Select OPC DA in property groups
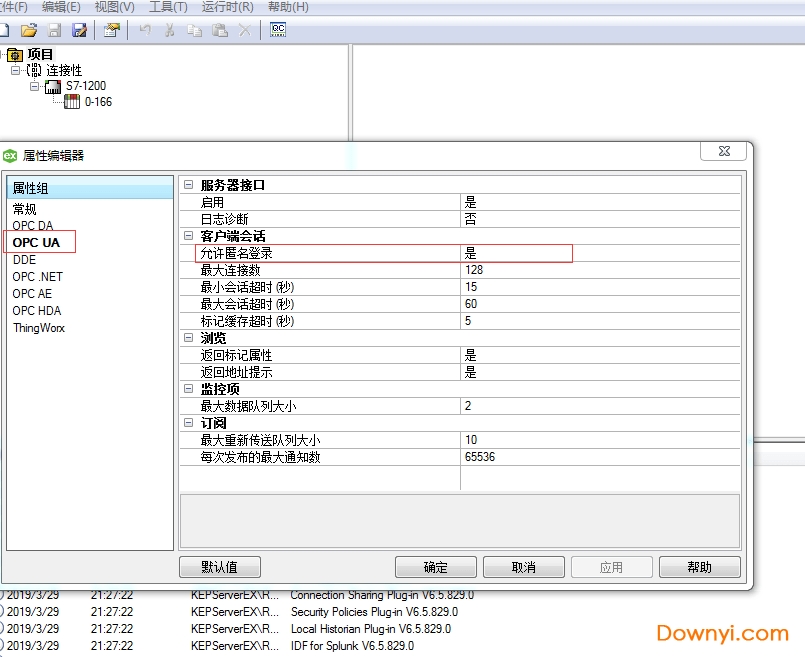This screenshot has height=657, width=805. (33, 226)
